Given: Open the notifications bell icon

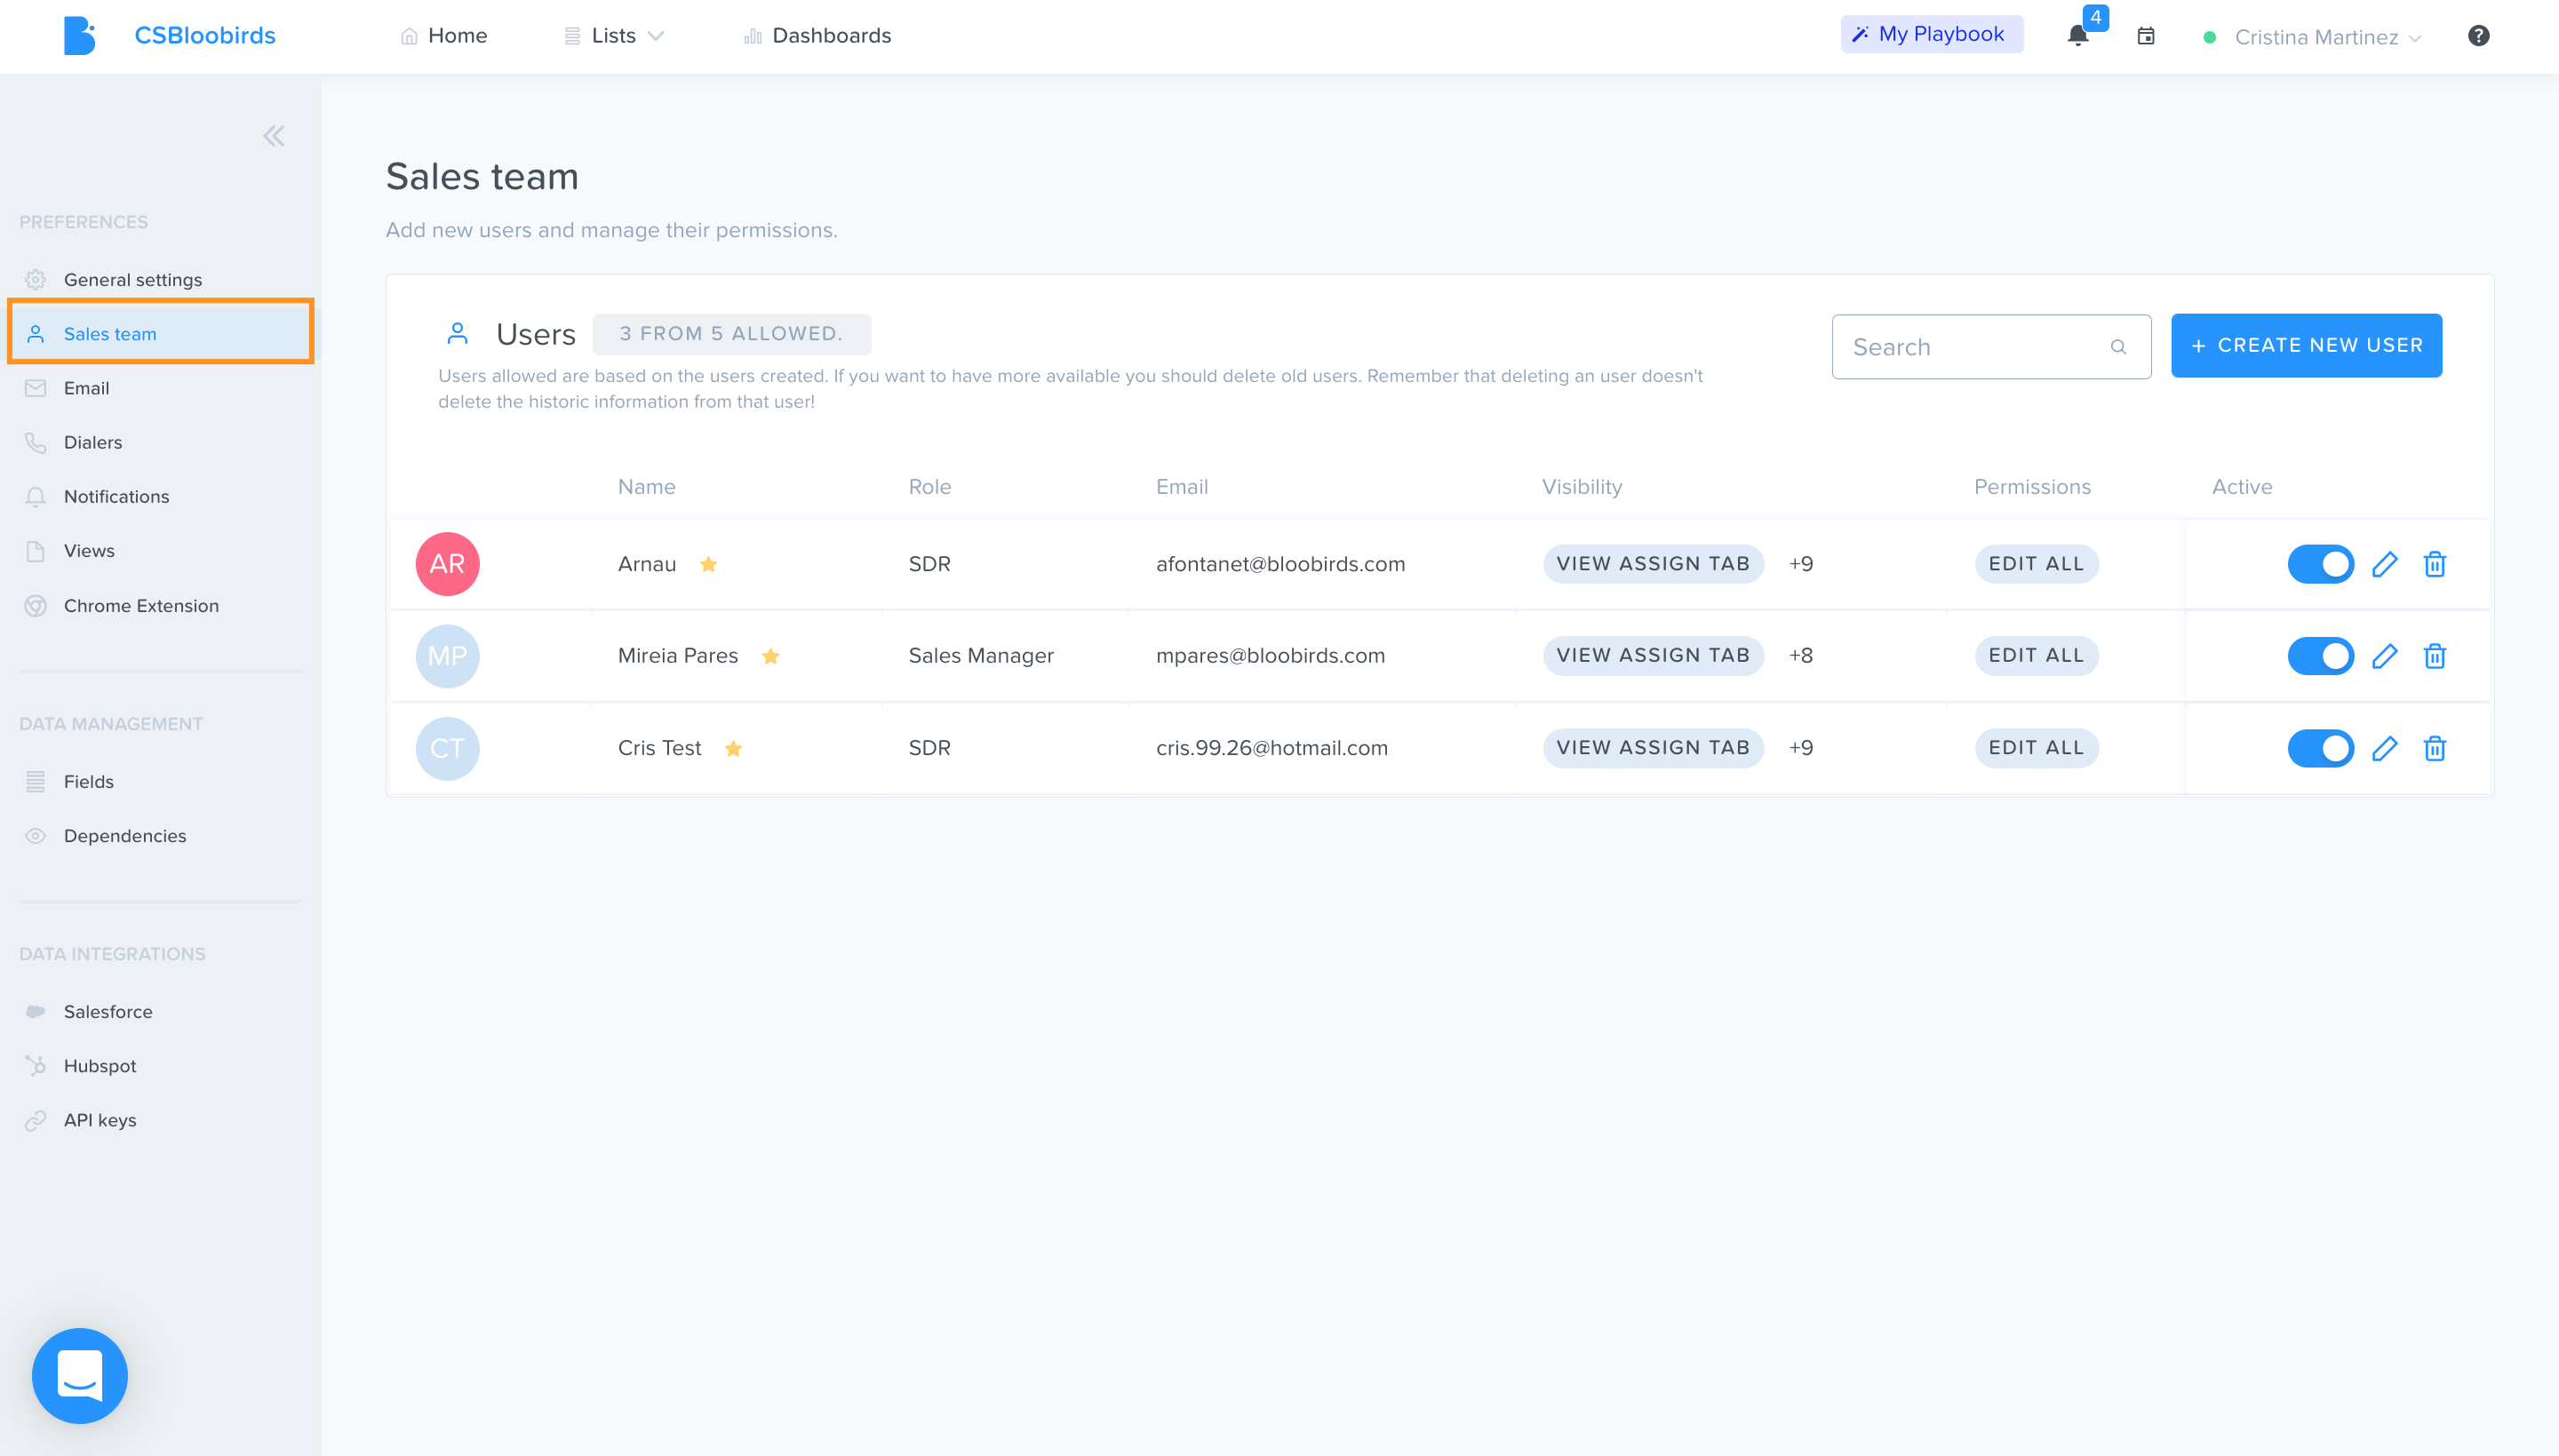Looking at the screenshot, I should (2077, 36).
